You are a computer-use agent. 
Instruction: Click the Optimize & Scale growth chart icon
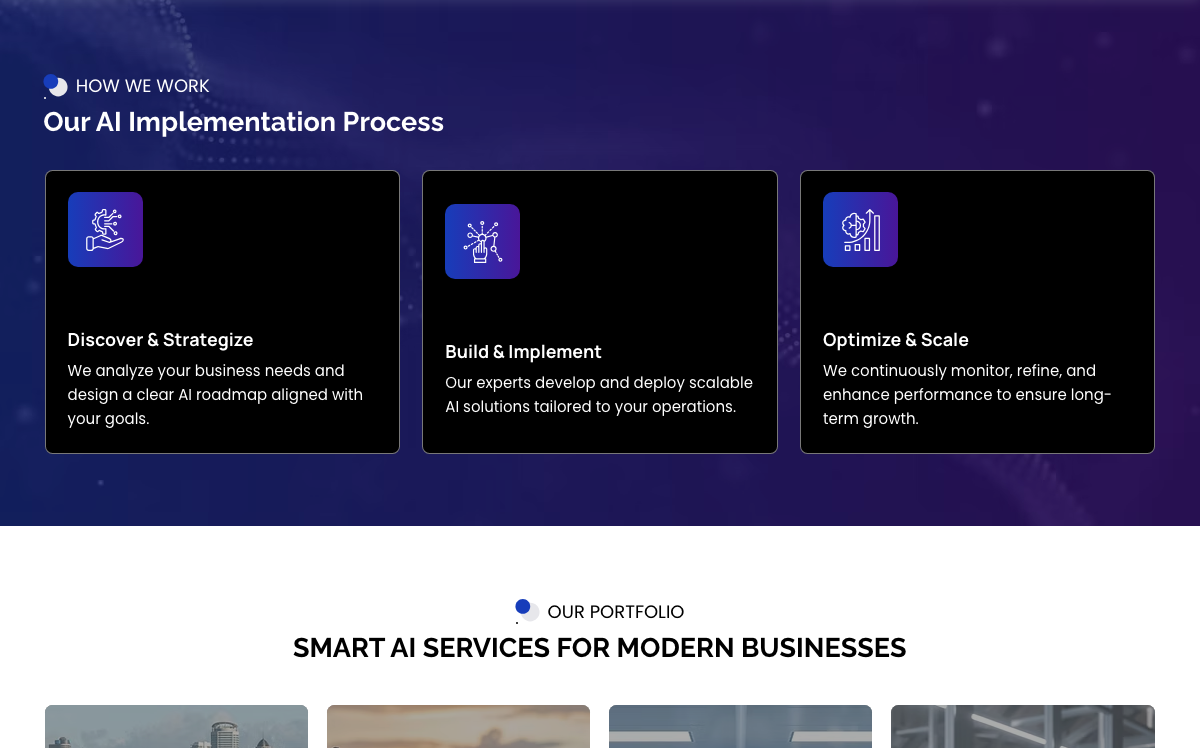point(860,229)
